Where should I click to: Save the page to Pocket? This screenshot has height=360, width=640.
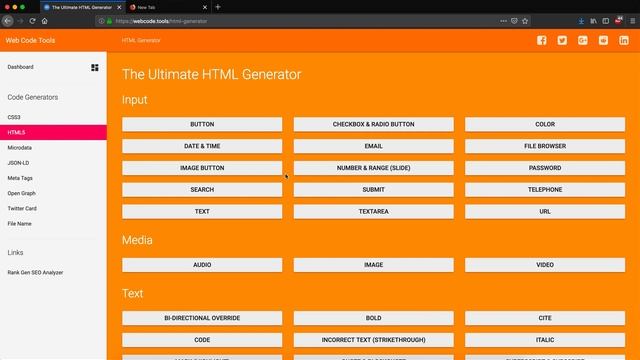514,21
